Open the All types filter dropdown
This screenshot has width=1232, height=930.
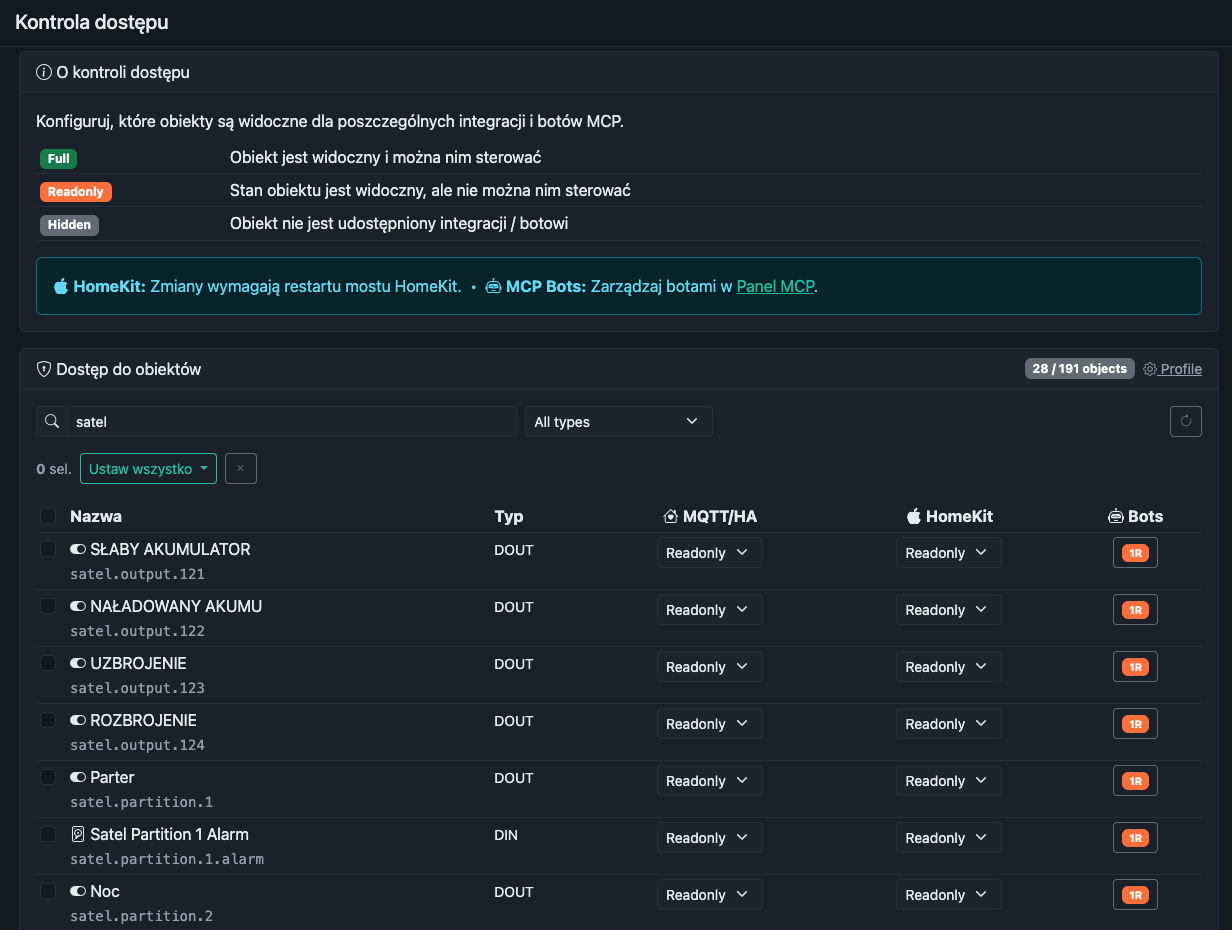[x=619, y=422]
